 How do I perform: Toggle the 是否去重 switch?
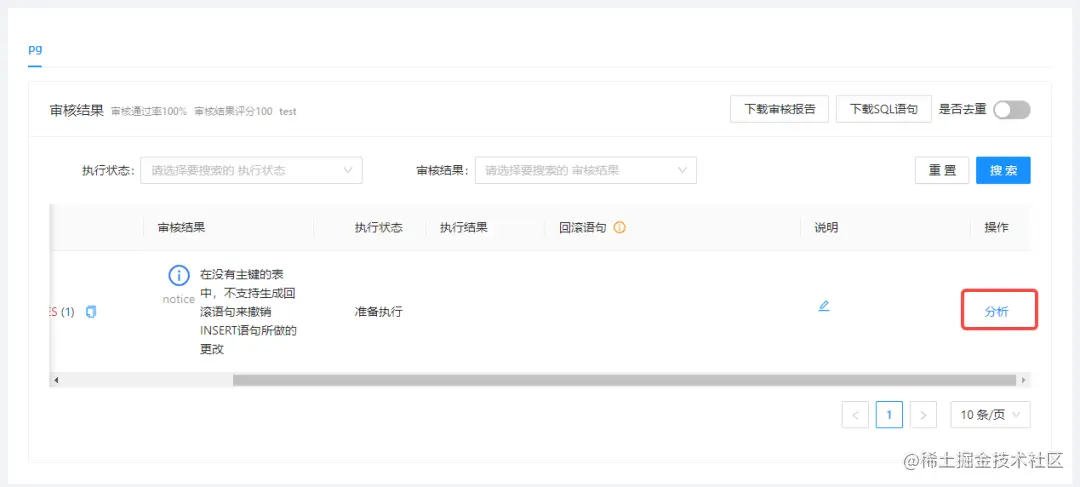[x=1012, y=110]
